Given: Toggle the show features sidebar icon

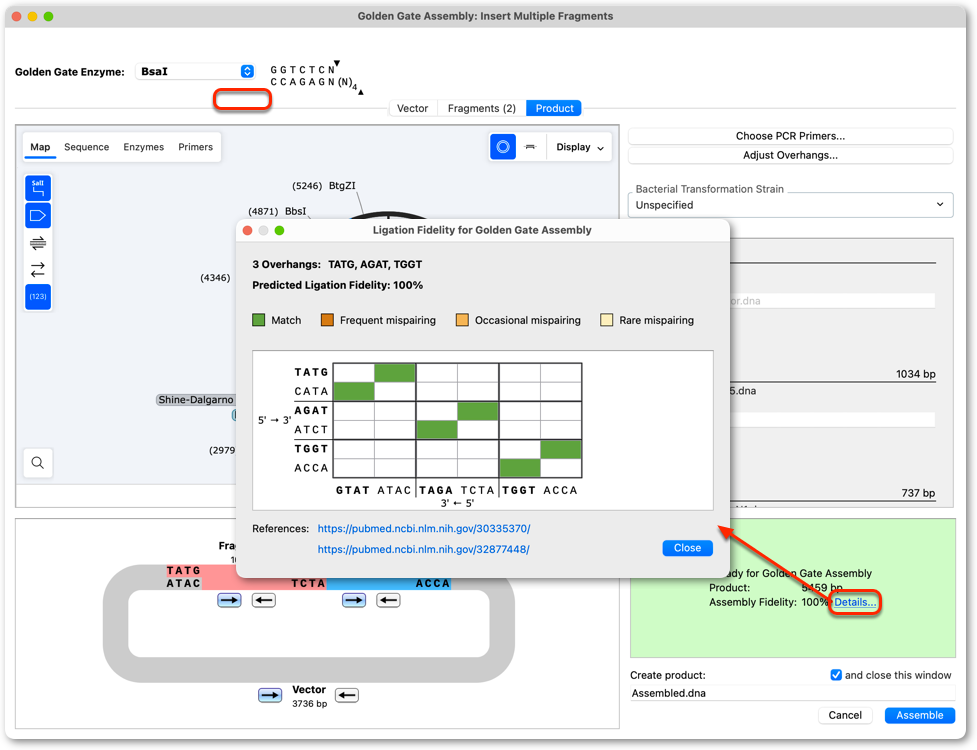Looking at the screenshot, I should tap(38, 216).
